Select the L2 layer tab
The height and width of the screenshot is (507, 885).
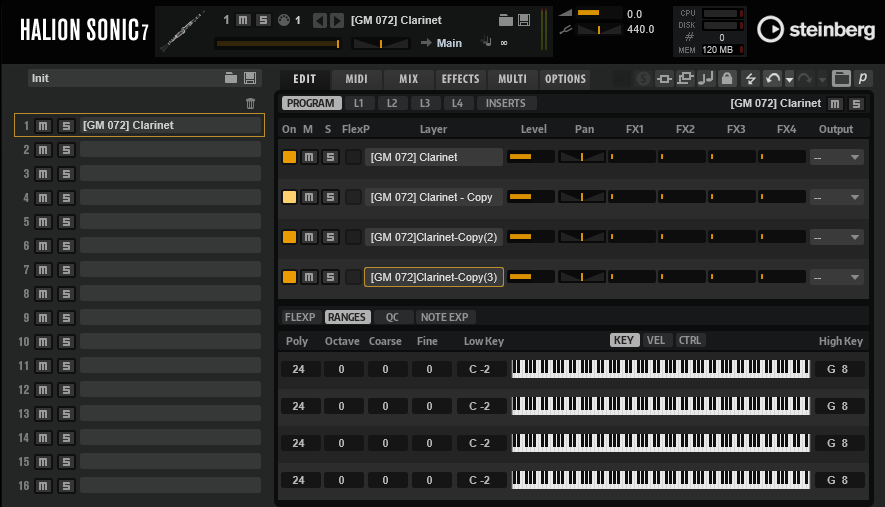click(392, 103)
